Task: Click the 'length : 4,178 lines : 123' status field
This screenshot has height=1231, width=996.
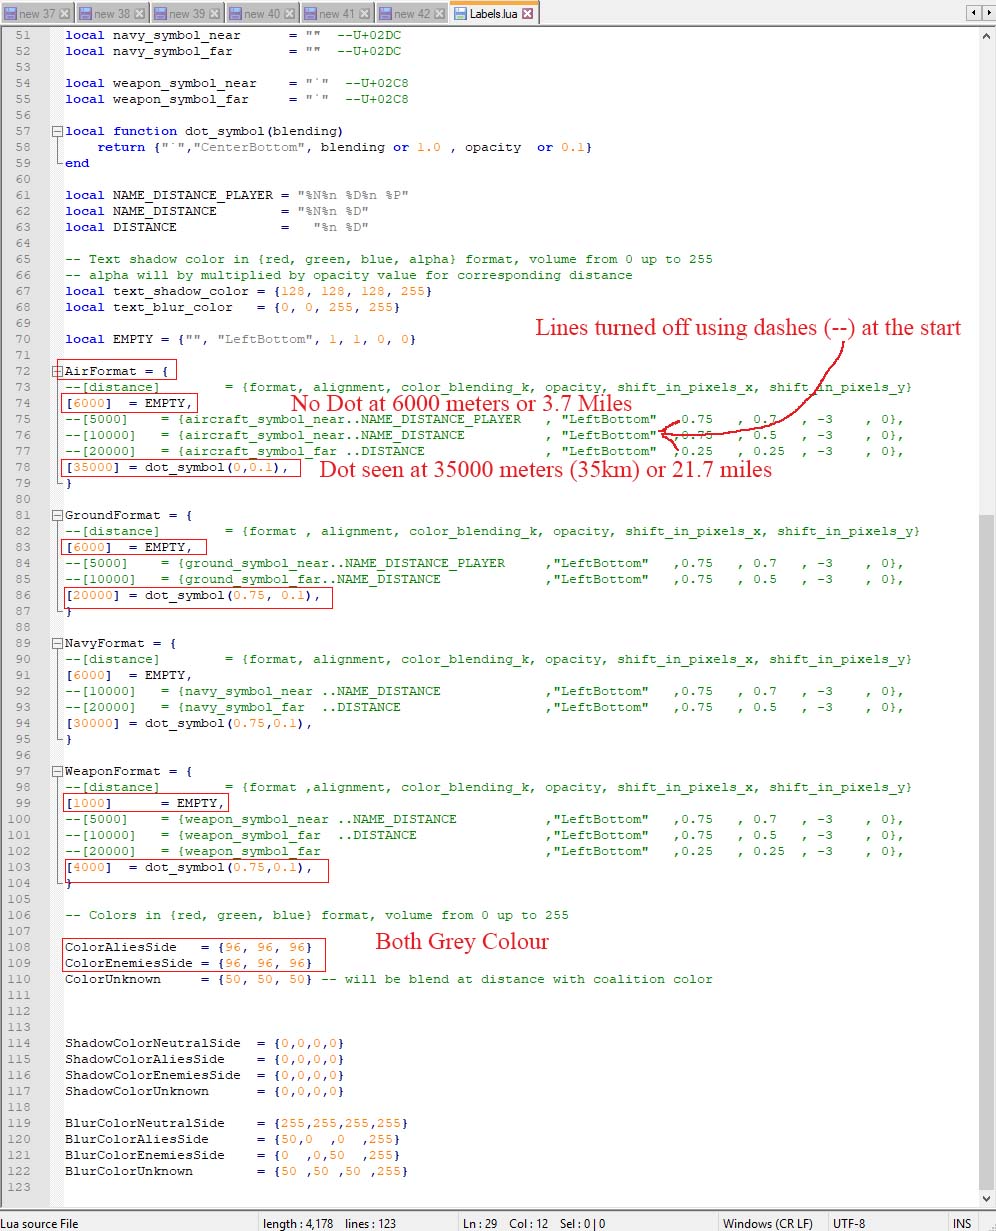Action: coord(358,1222)
